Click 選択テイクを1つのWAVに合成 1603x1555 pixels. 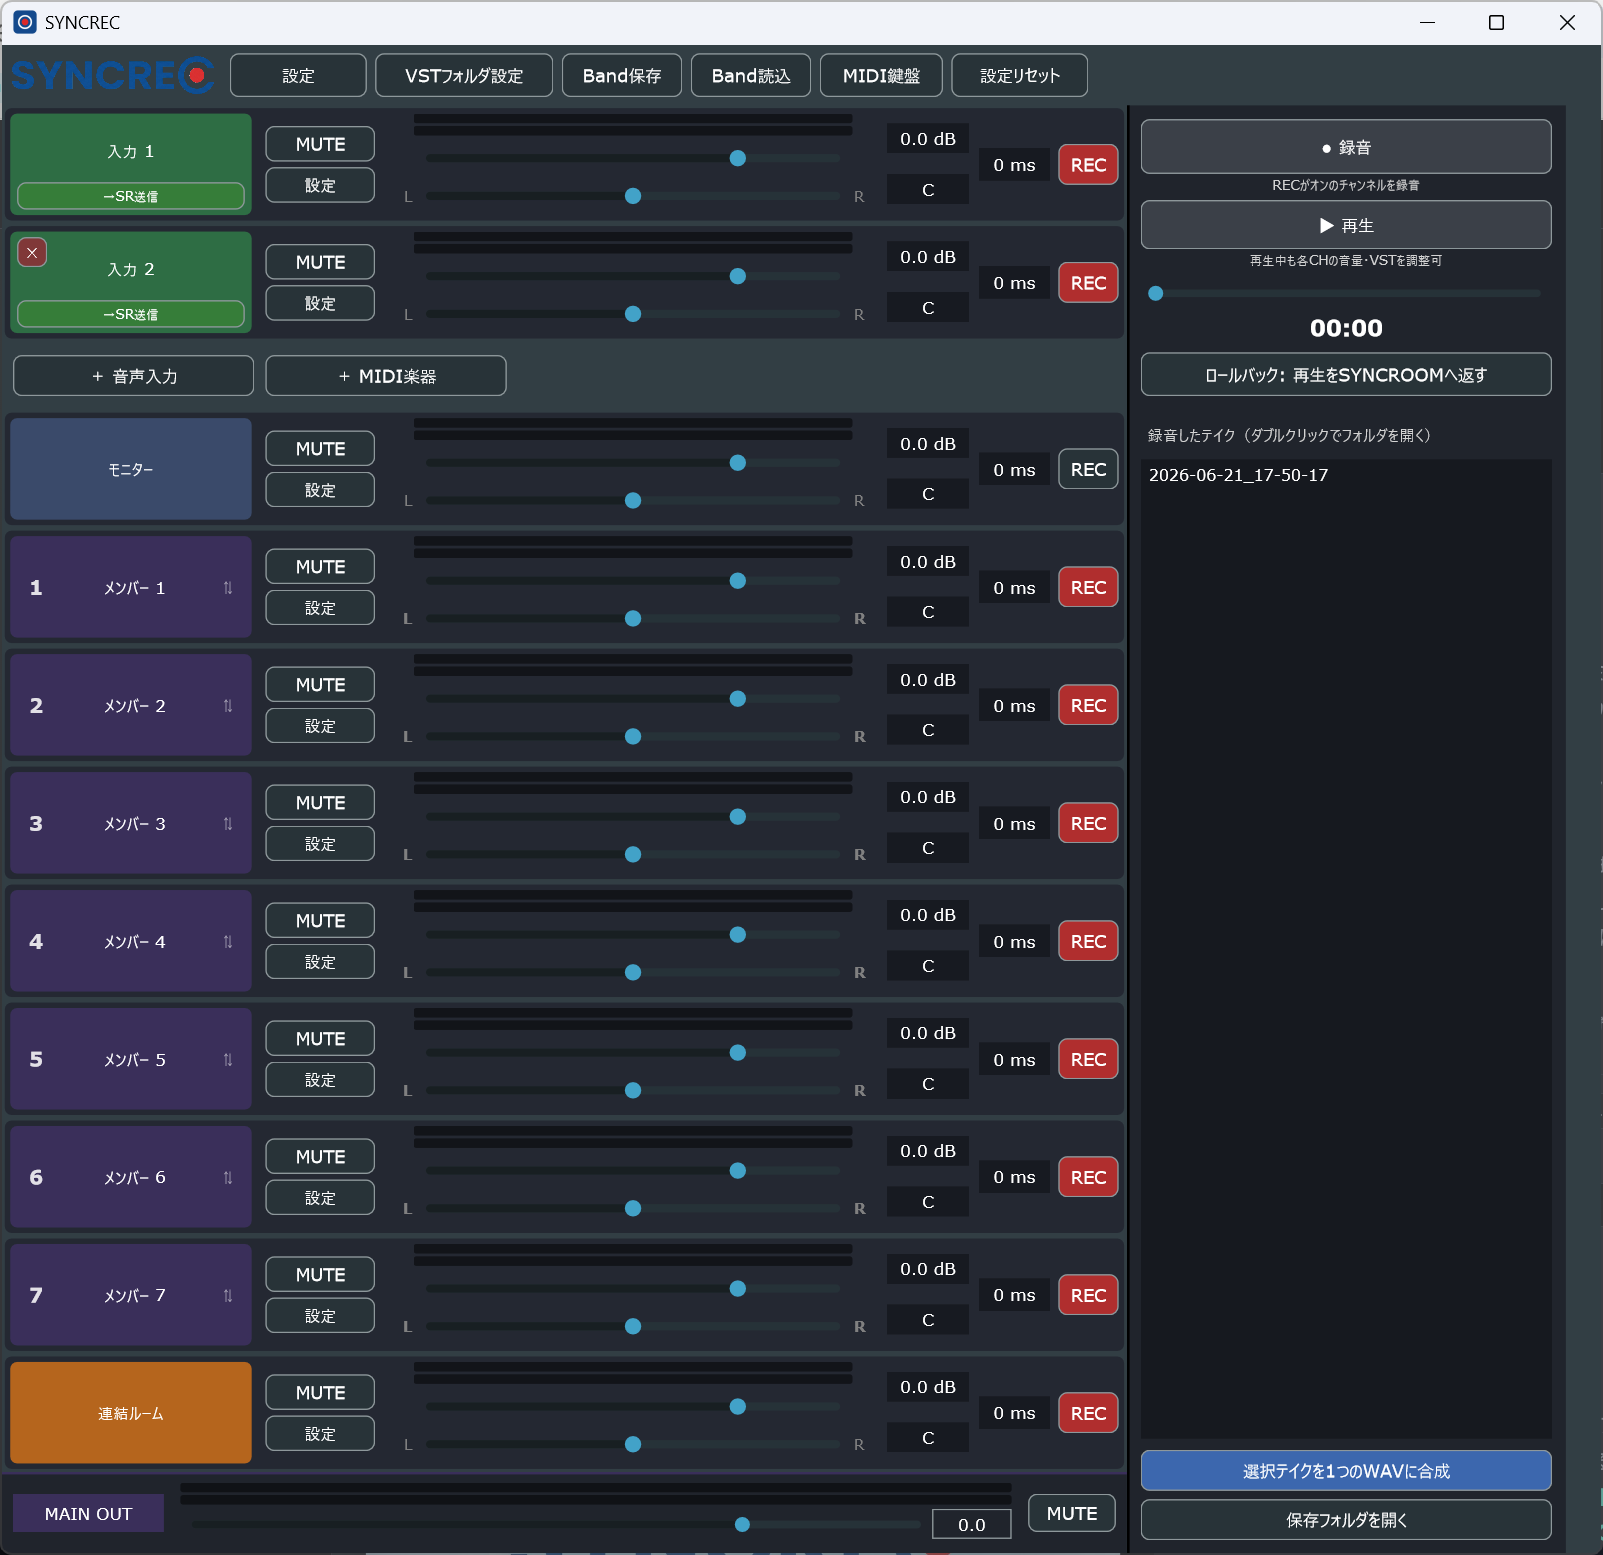[1346, 1471]
